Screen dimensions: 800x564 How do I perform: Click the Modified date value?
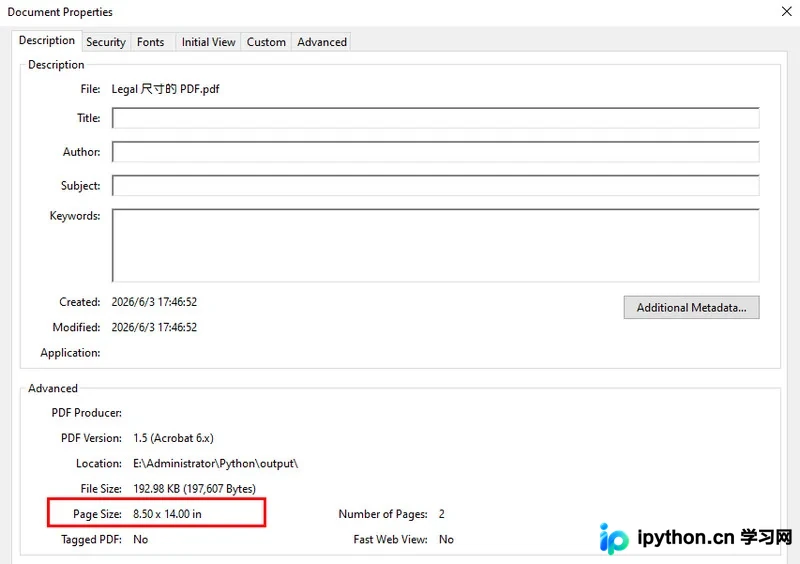point(154,327)
